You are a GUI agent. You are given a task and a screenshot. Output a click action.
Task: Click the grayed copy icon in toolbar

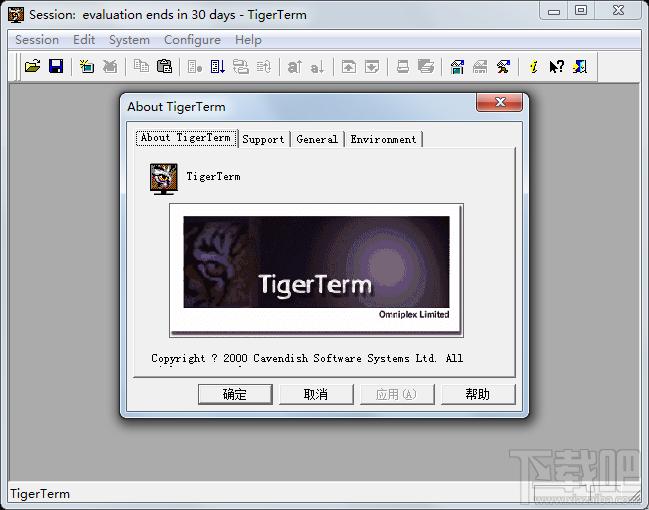pos(141,66)
